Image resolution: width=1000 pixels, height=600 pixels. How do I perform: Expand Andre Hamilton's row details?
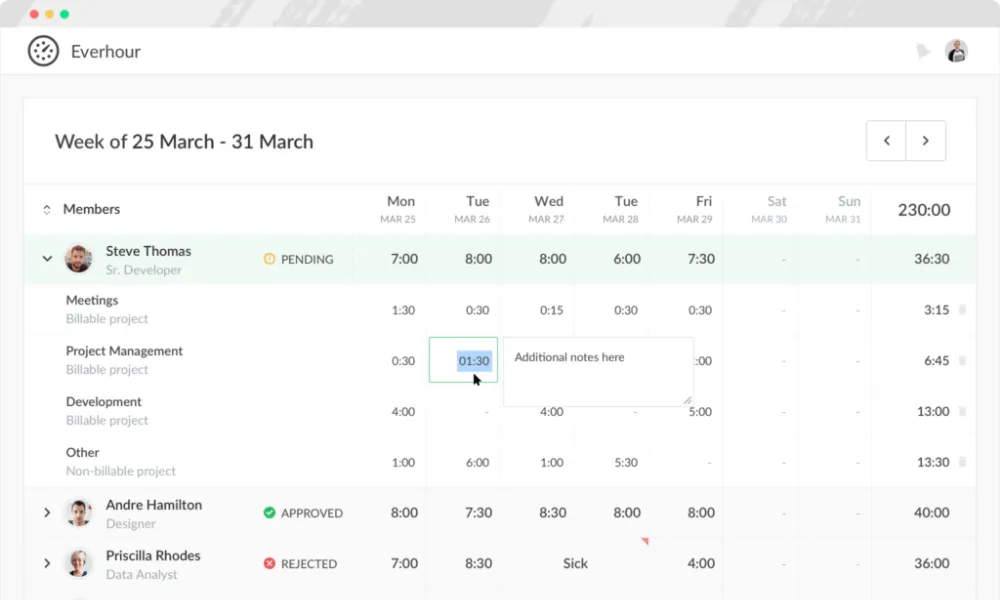click(46, 512)
